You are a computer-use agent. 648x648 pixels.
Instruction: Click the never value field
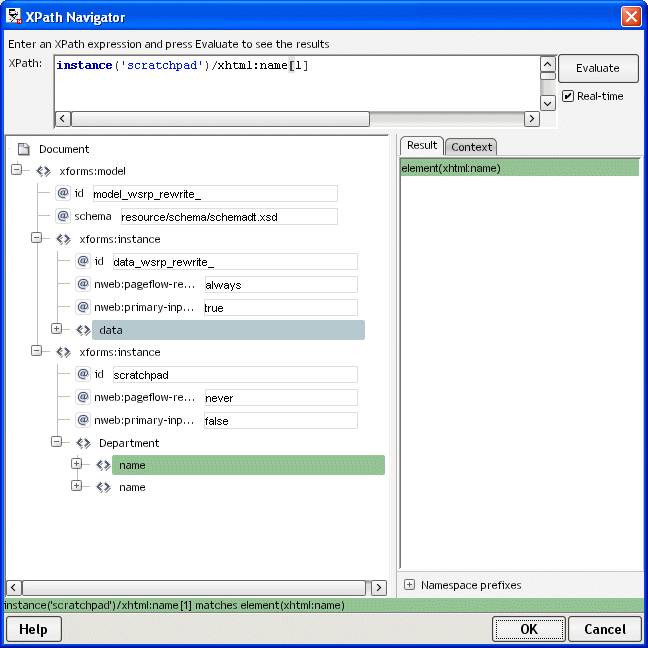[281, 398]
